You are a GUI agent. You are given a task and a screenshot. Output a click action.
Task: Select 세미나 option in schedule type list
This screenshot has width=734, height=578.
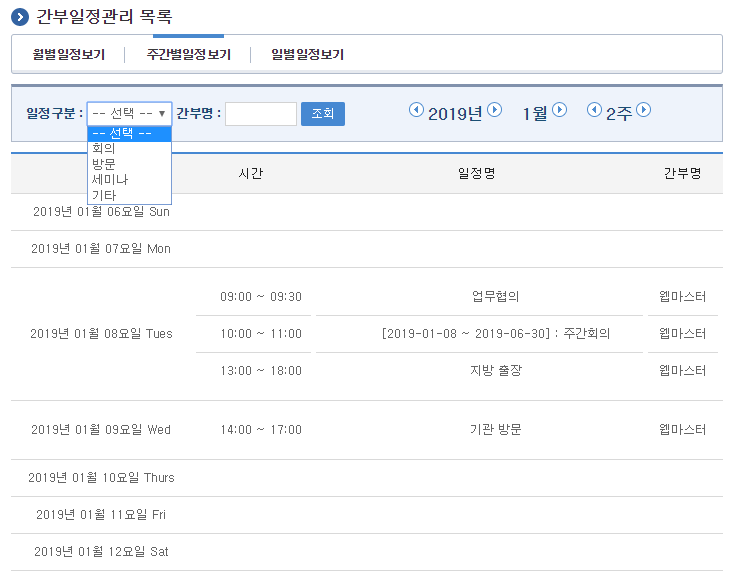pyautogui.click(x=109, y=180)
